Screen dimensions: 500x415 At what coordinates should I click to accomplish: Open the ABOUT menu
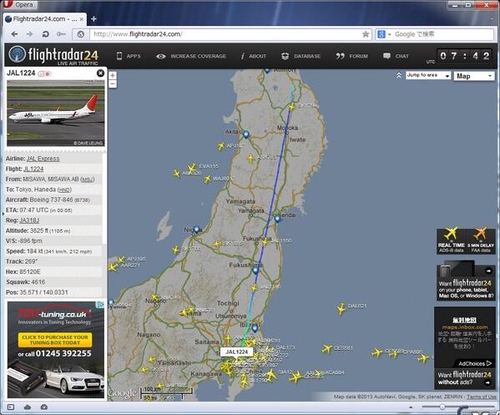pos(254,56)
